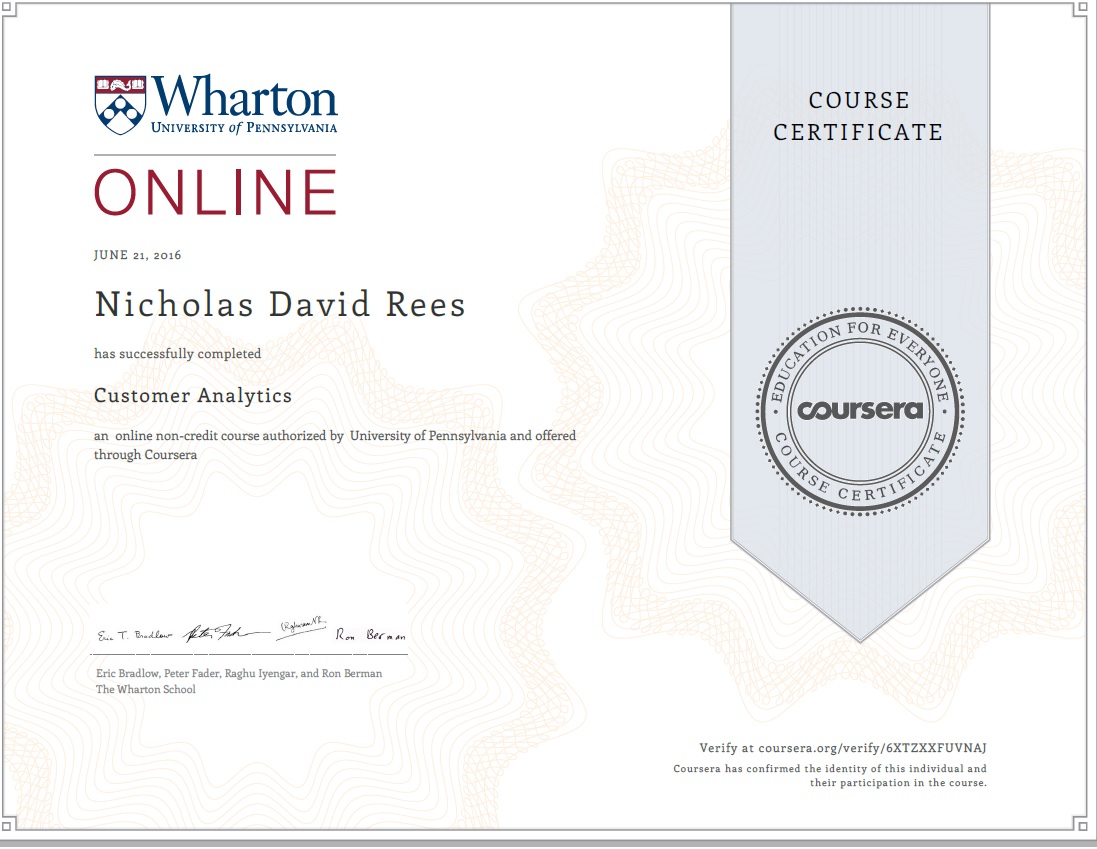Click the course title Customer Analytics
The width and height of the screenshot is (1097, 849).
[x=193, y=396]
